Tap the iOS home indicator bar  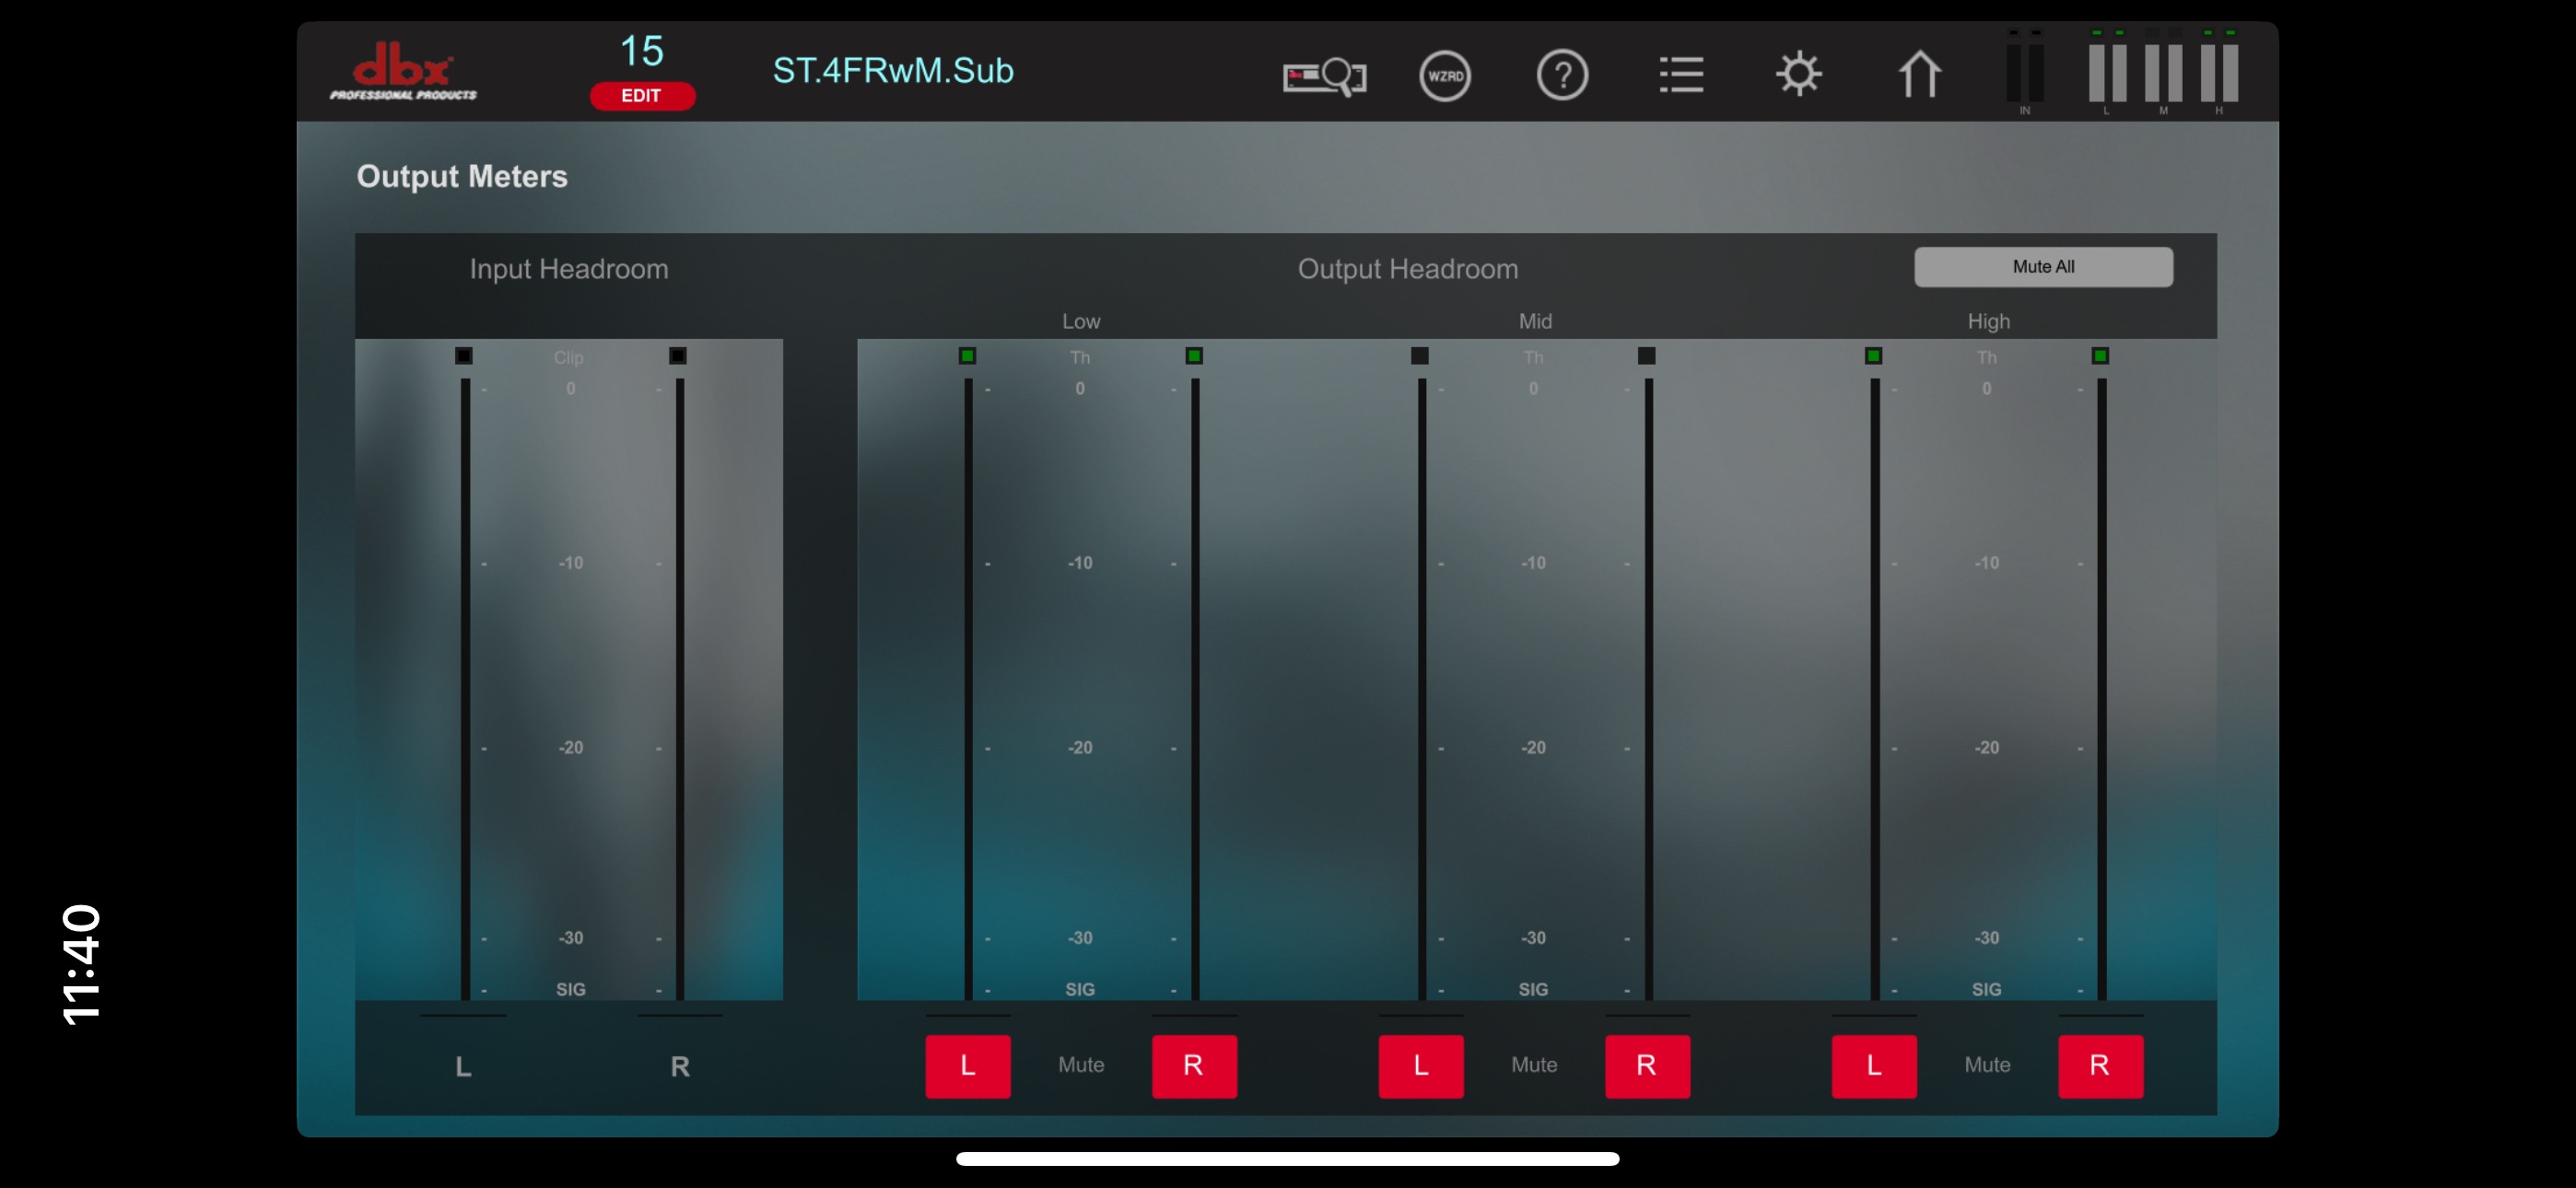tap(1287, 1159)
